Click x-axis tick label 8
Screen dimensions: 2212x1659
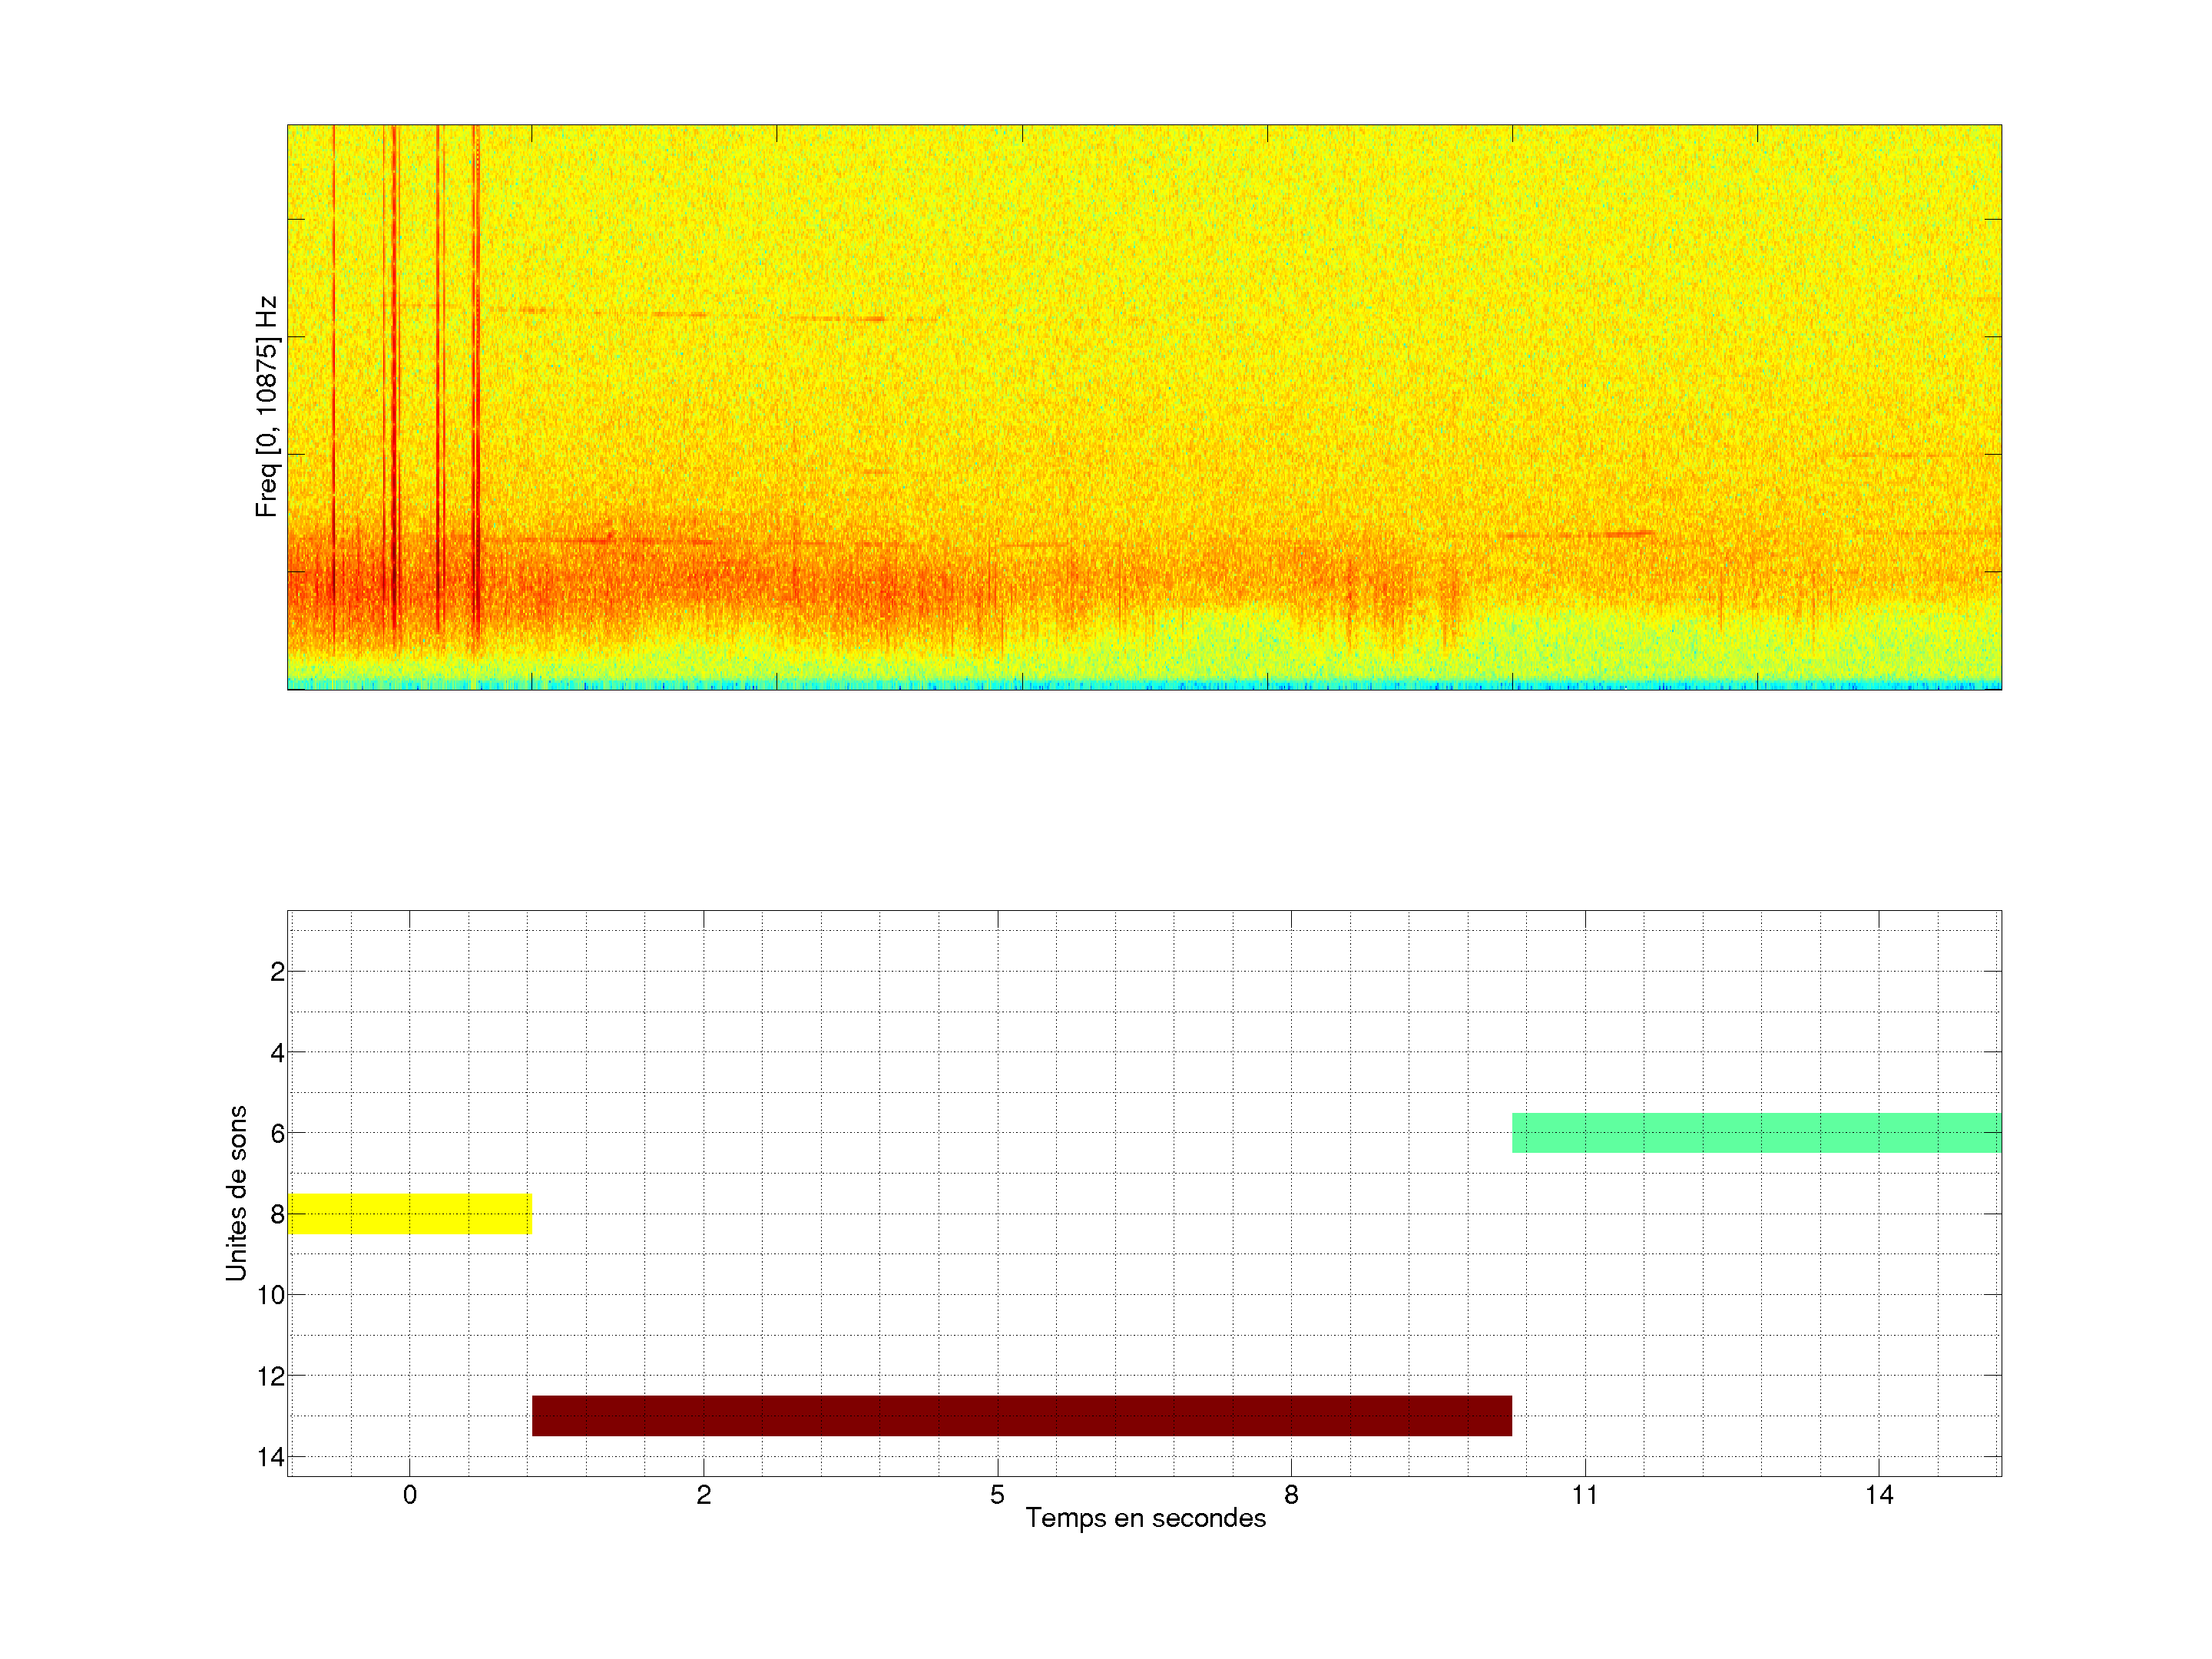click(x=1291, y=1495)
